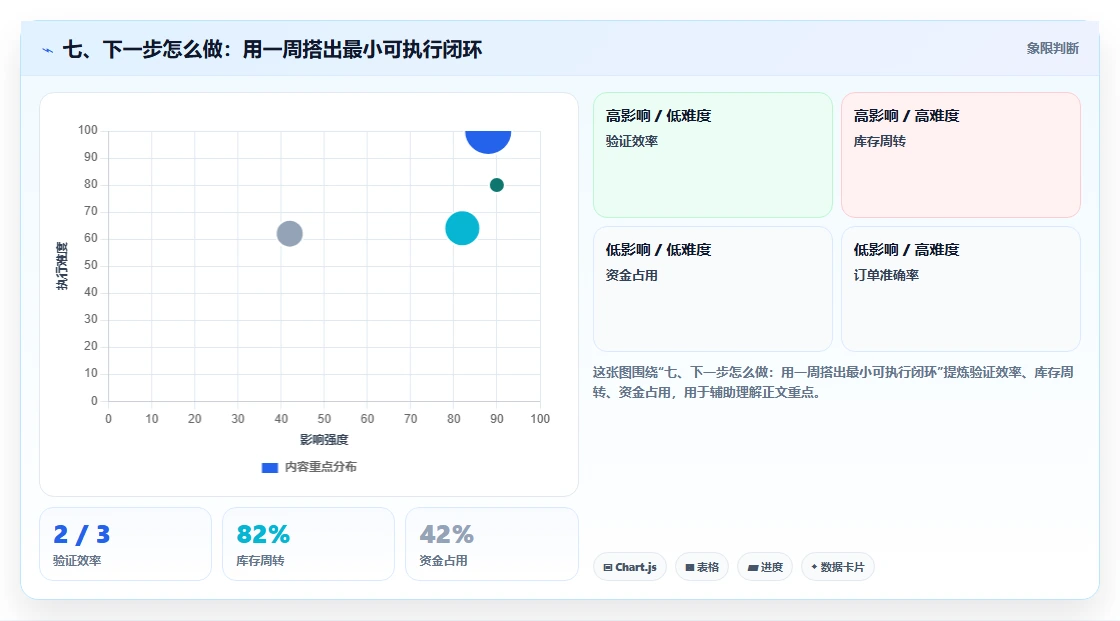Viewport: 1120px width, 621px height.
Task: Open the 高影响 / 低难度 quadrant card
Action: (712, 154)
